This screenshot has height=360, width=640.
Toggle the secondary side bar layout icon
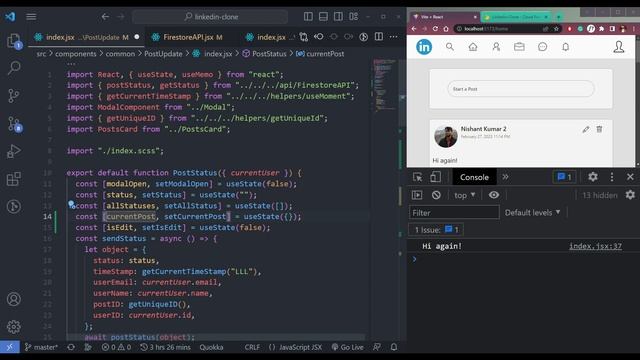coord(338,16)
